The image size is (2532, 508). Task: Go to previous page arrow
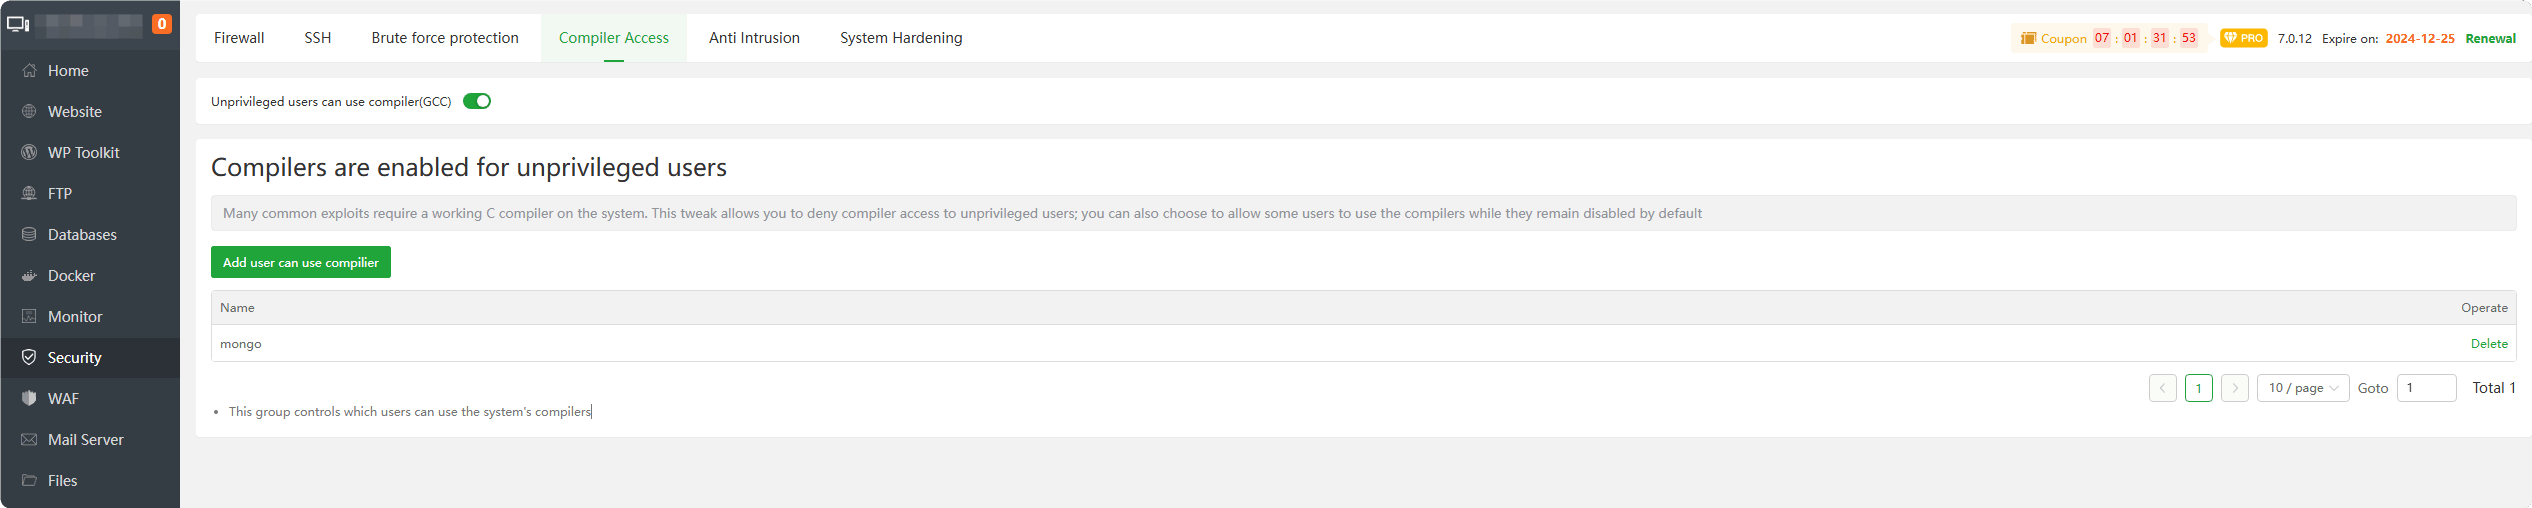[x=2162, y=388]
